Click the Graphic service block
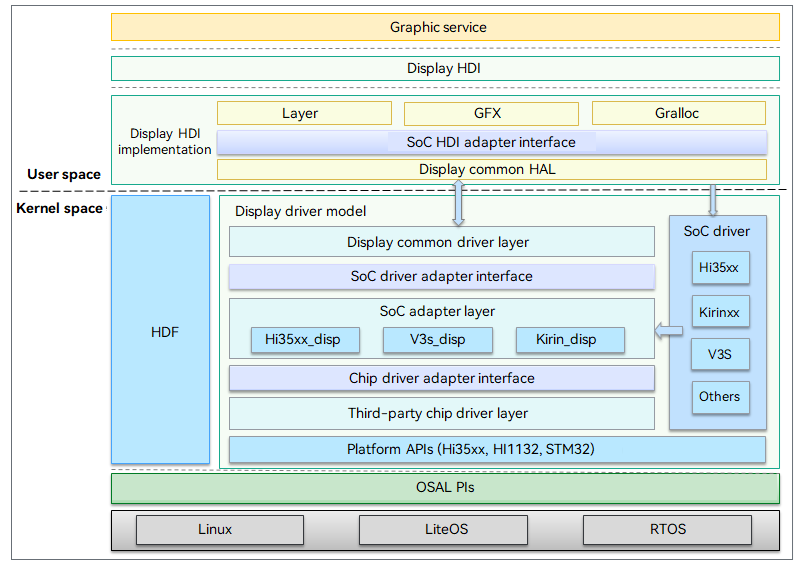The height and width of the screenshot is (563, 801). 445,27
